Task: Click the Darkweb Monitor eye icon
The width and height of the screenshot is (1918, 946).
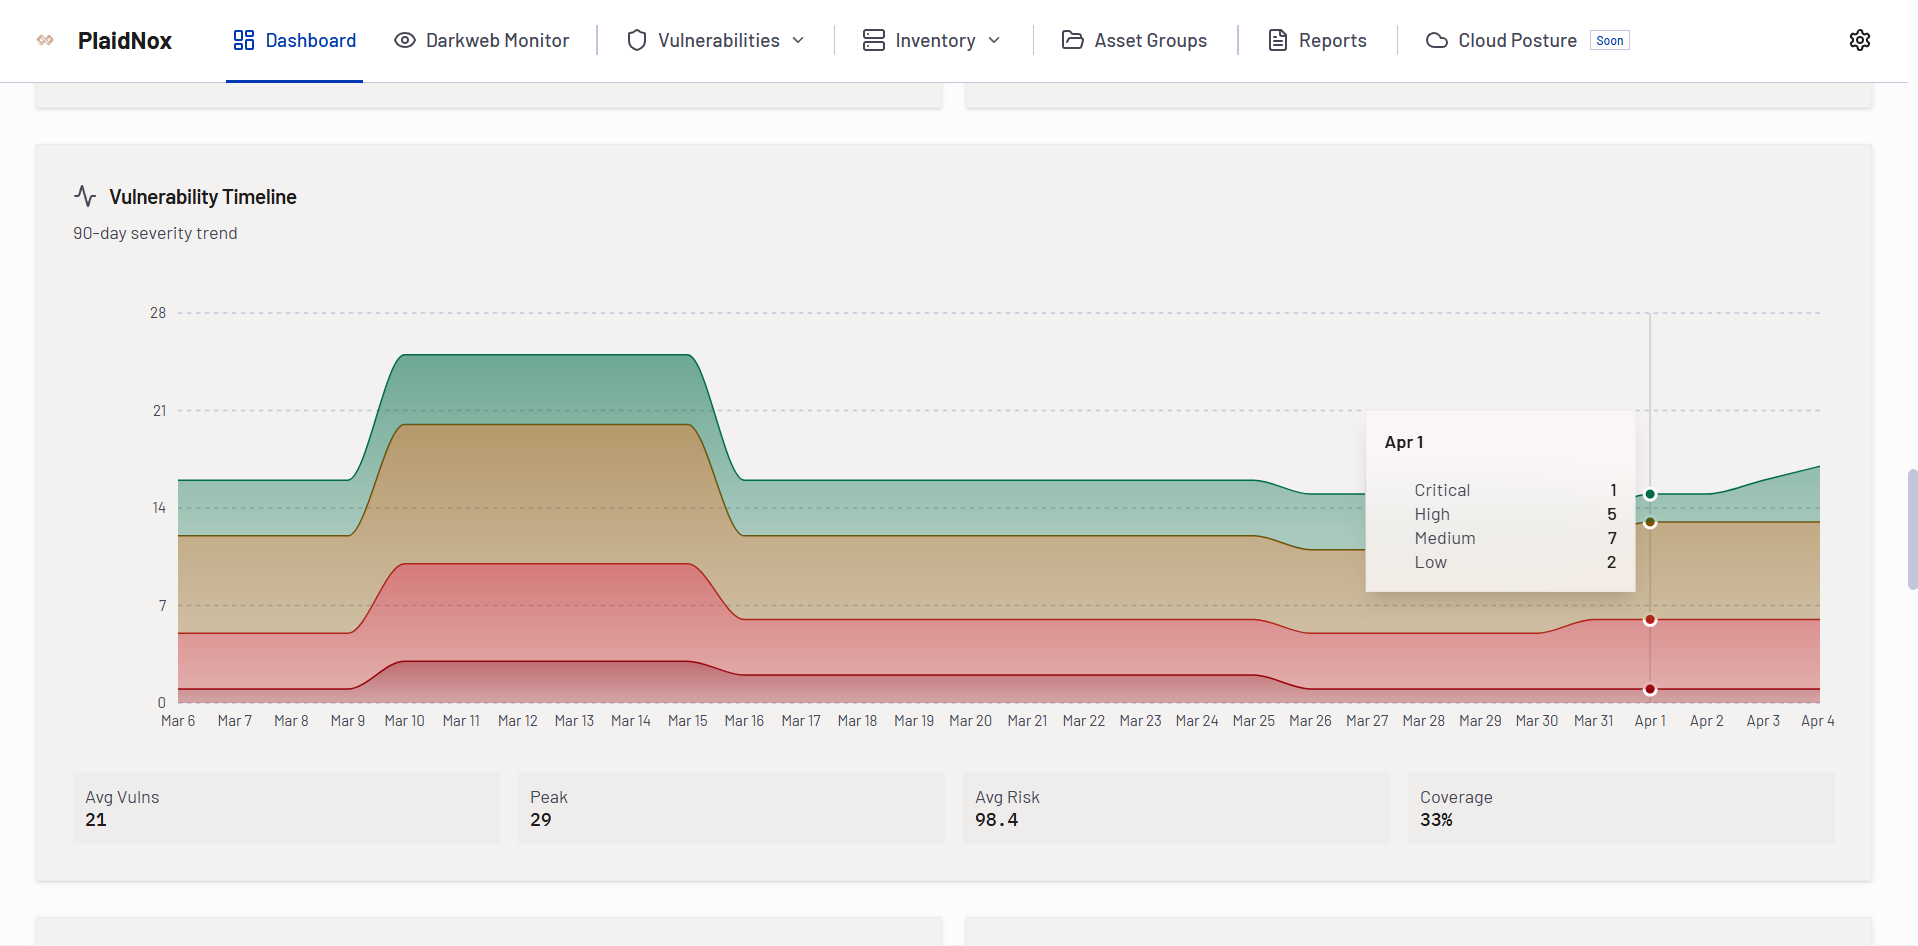Action: (x=404, y=40)
